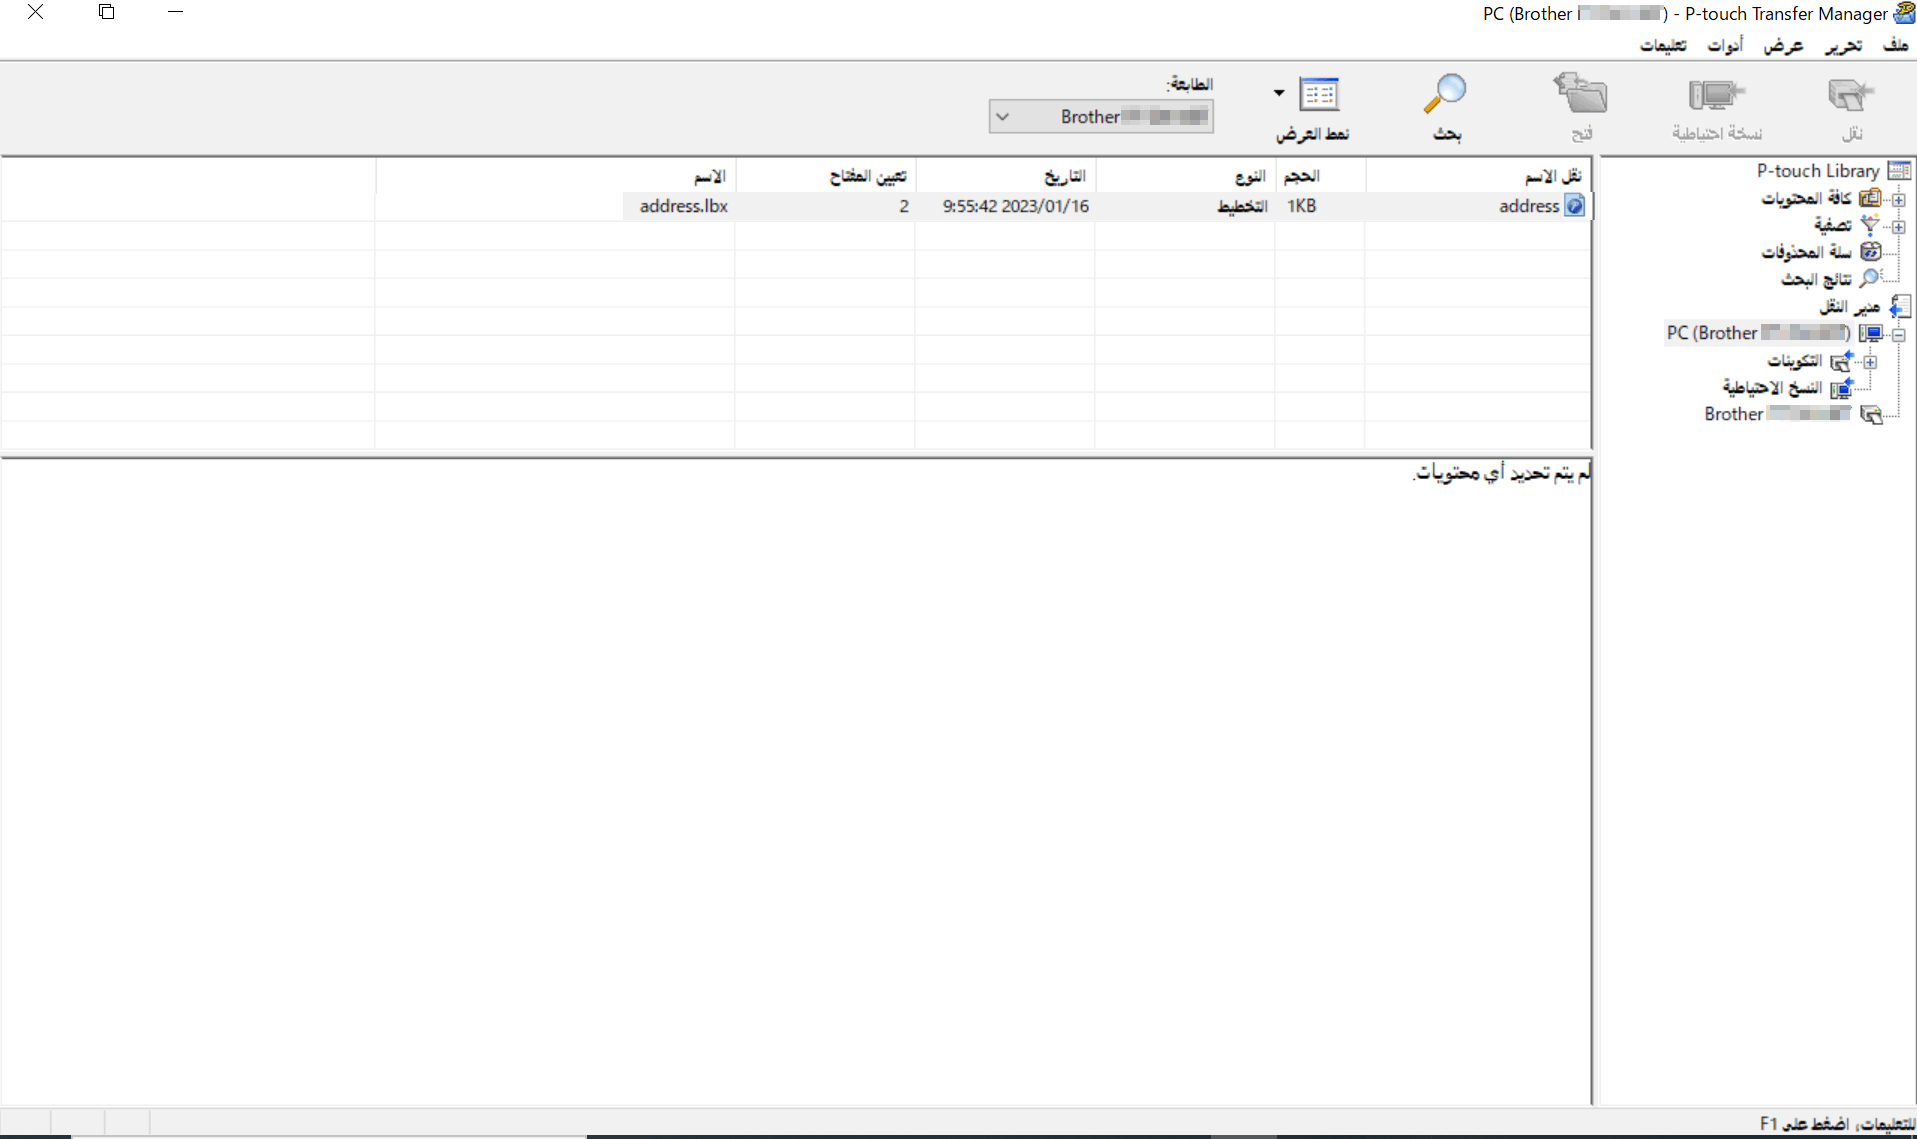The height and width of the screenshot is (1139, 1917).
Task: Select the P-touch Library root item
Action: [1817, 171]
